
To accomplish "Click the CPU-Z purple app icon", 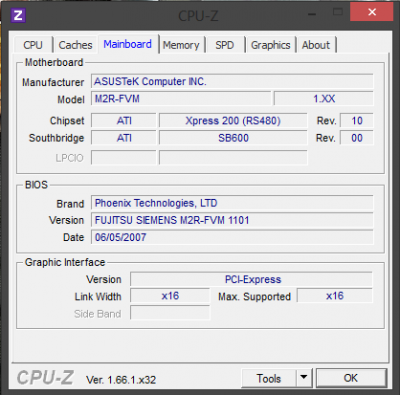I will coord(18,15).
